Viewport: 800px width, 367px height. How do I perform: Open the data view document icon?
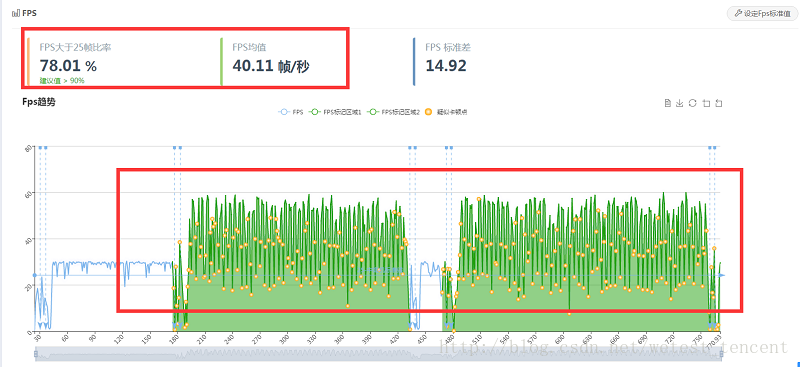pos(667,104)
